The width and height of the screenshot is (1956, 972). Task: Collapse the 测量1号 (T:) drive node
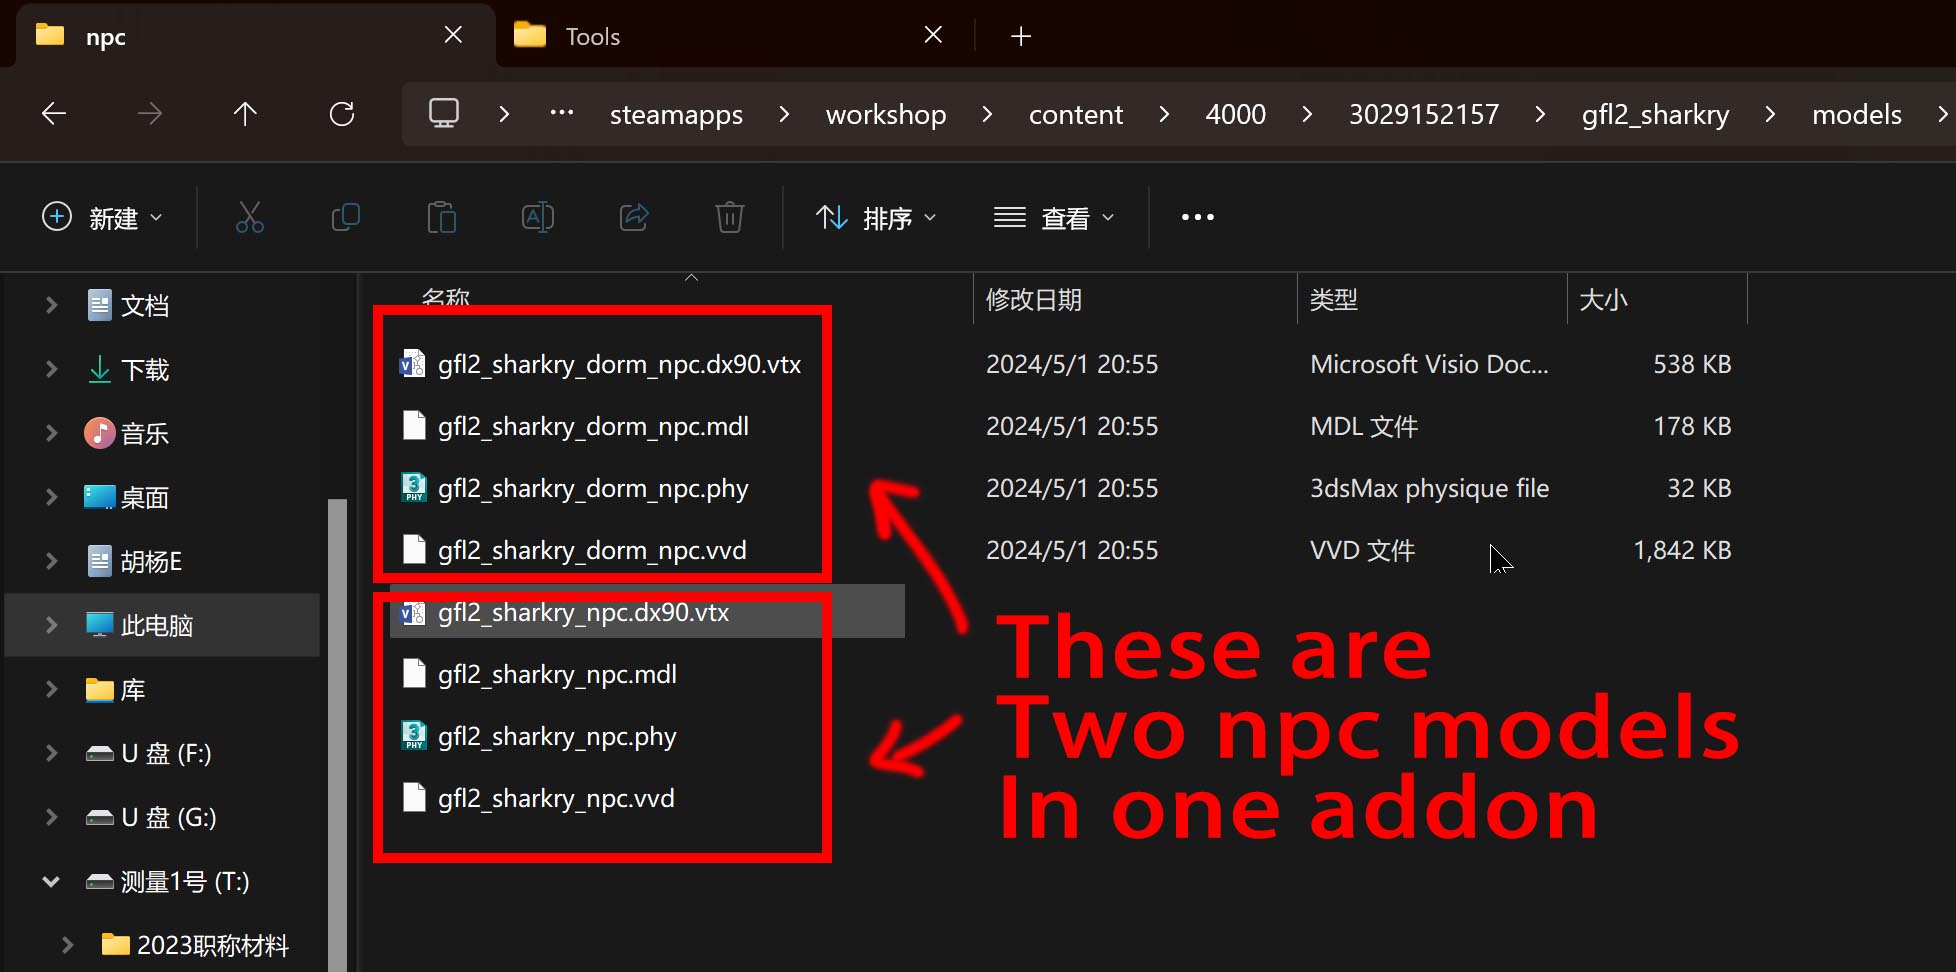pos(51,881)
